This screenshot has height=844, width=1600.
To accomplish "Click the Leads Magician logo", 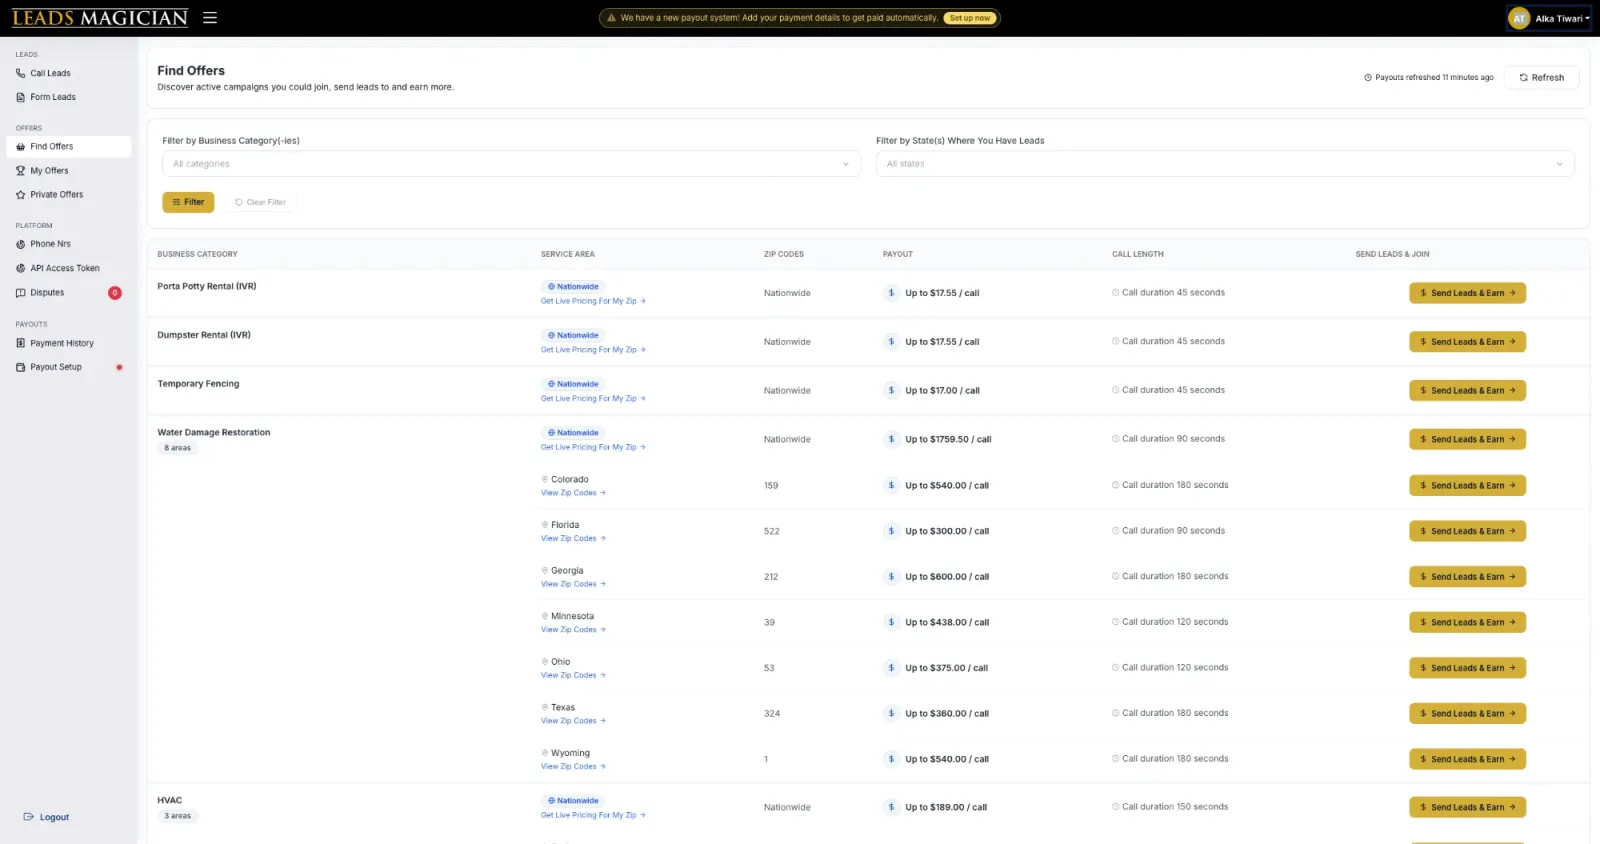I will (x=100, y=18).
